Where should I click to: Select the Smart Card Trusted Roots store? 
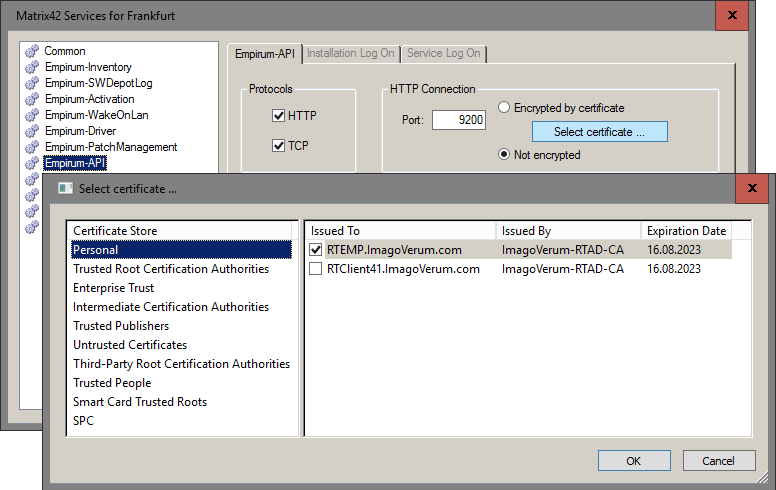[x=140, y=402]
